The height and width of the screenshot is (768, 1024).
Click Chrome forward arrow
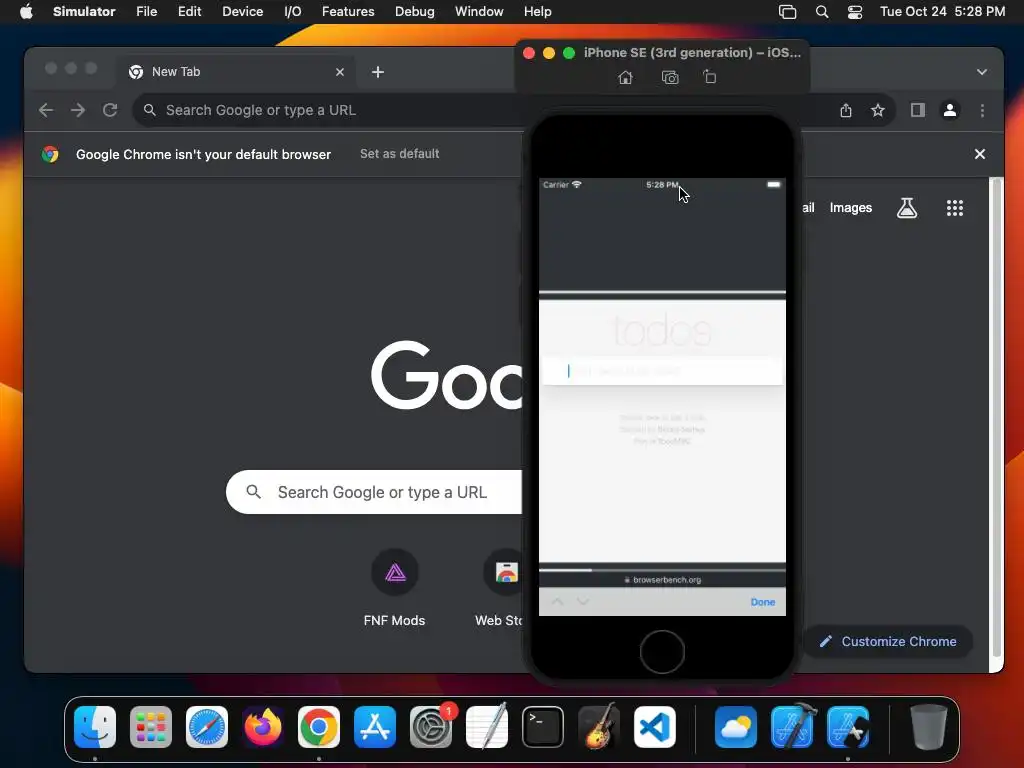coord(78,110)
